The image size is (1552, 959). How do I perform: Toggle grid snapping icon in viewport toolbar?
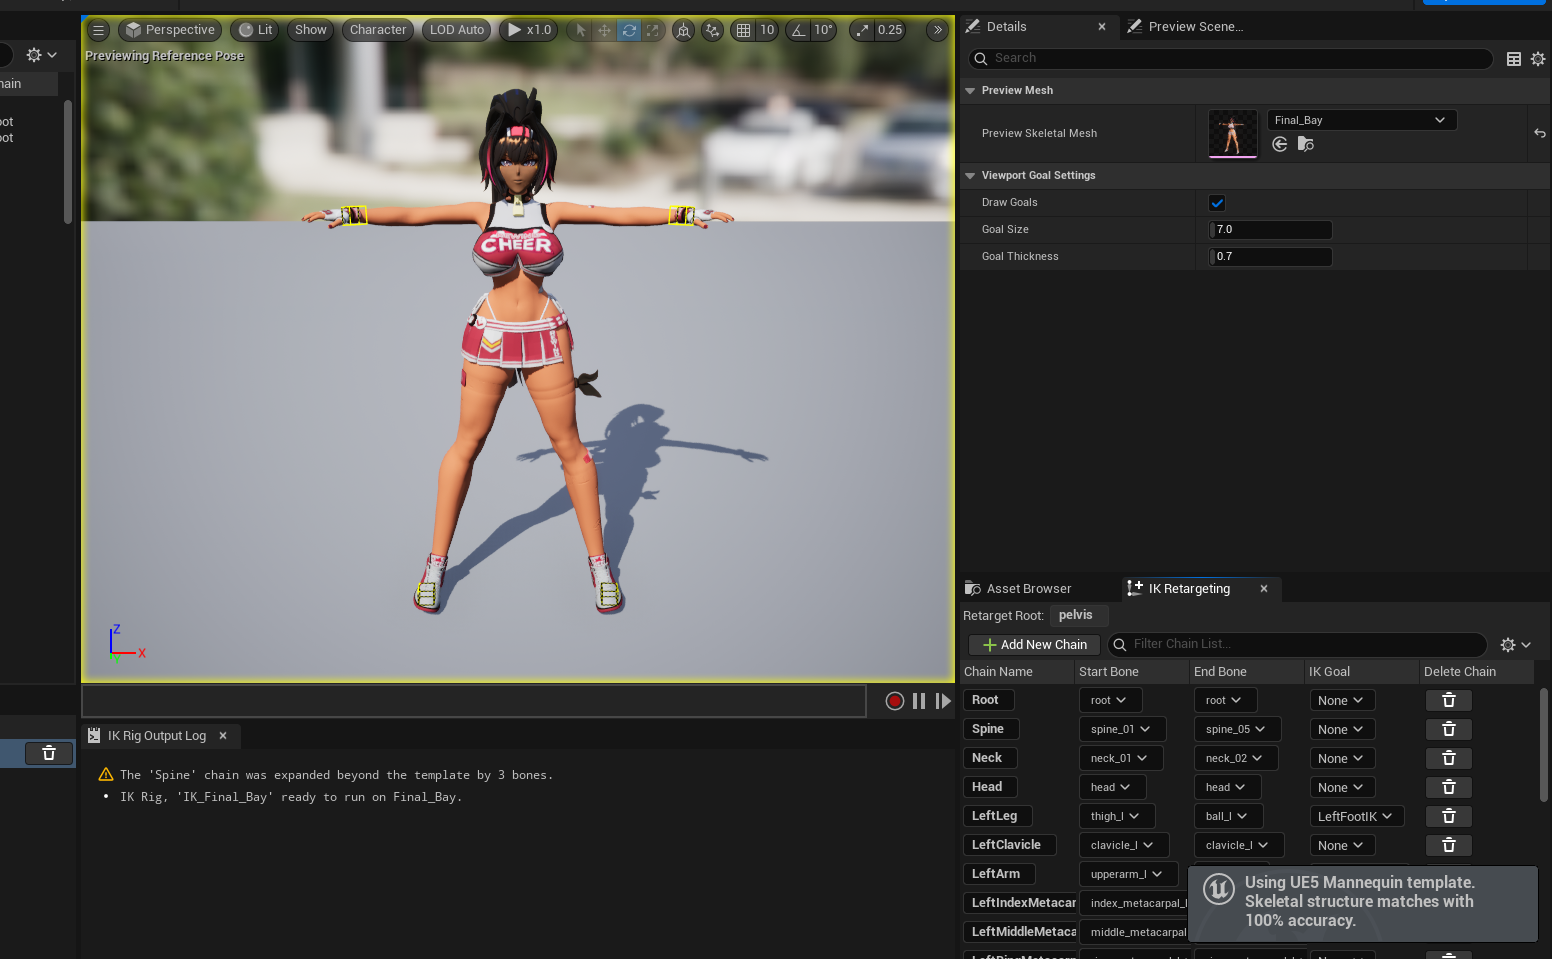(x=743, y=30)
